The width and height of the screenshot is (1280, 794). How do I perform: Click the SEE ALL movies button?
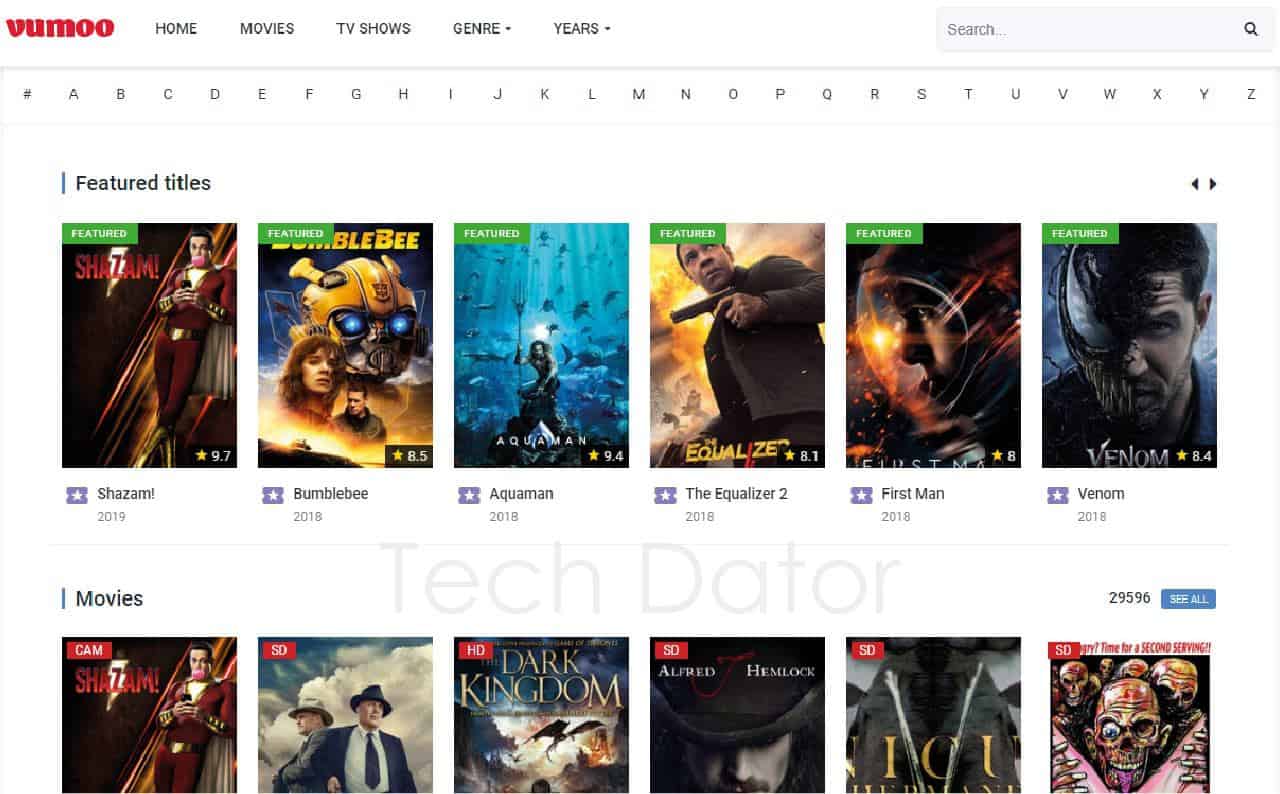coord(1189,599)
